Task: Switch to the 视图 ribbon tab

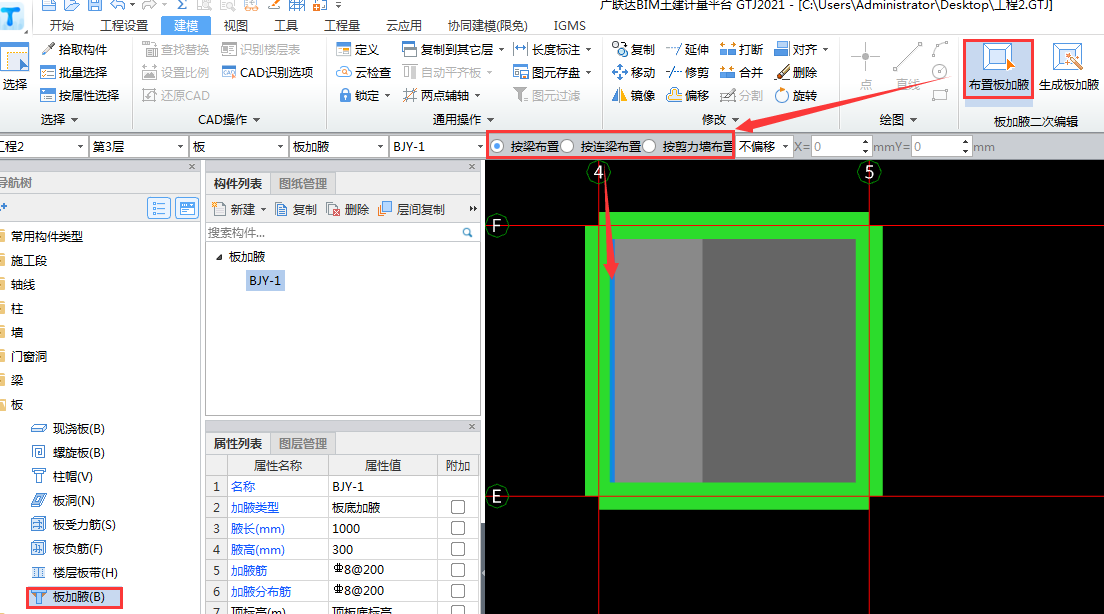Action: pyautogui.click(x=235, y=25)
